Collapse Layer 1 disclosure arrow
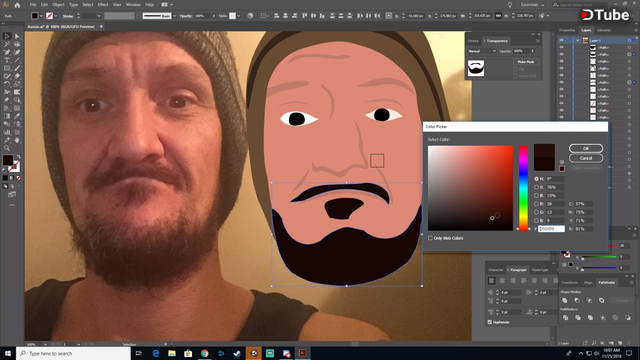Viewport: 640px width, 360px height. point(578,40)
